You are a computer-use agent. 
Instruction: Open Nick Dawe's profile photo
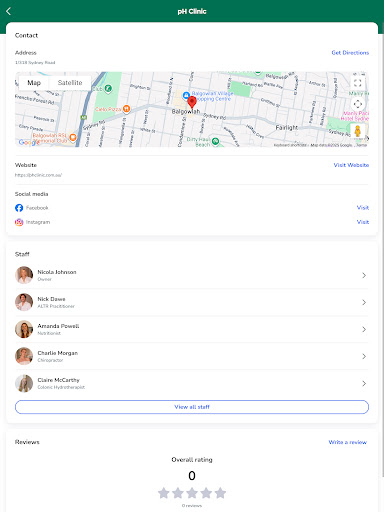point(24,302)
